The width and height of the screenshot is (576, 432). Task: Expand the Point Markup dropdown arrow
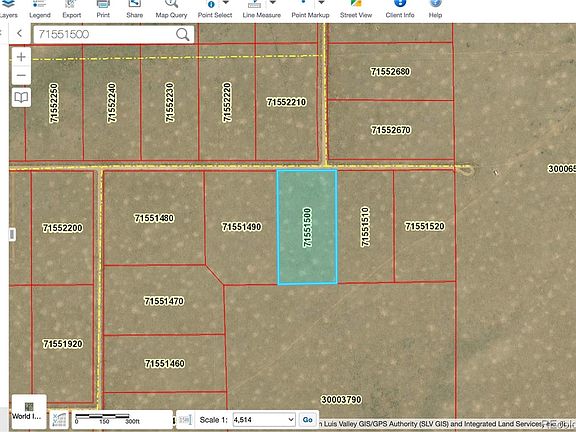coord(321,3)
